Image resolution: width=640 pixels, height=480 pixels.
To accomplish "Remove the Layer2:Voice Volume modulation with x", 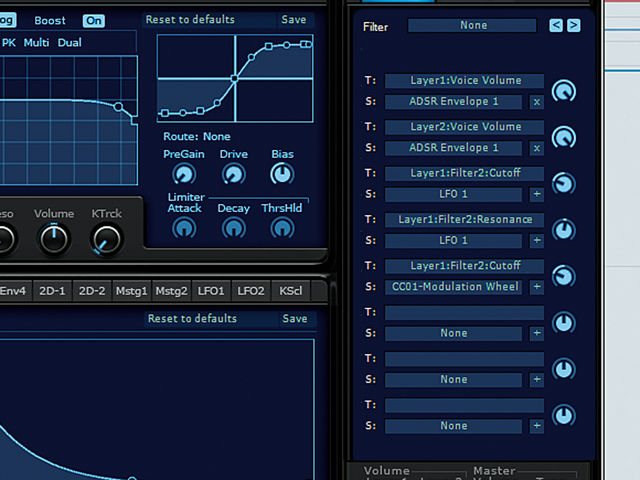I will click(x=537, y=148).
